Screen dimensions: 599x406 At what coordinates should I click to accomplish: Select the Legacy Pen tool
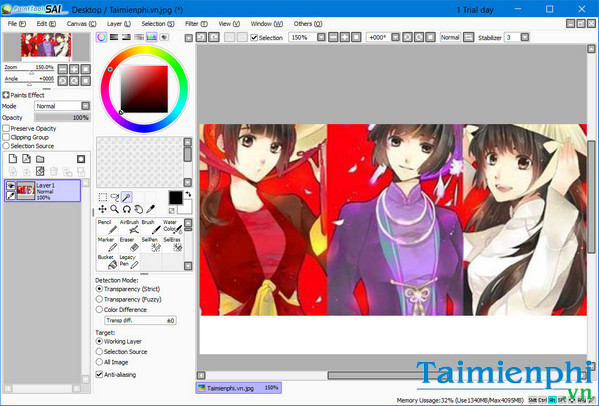click(130, 262)
